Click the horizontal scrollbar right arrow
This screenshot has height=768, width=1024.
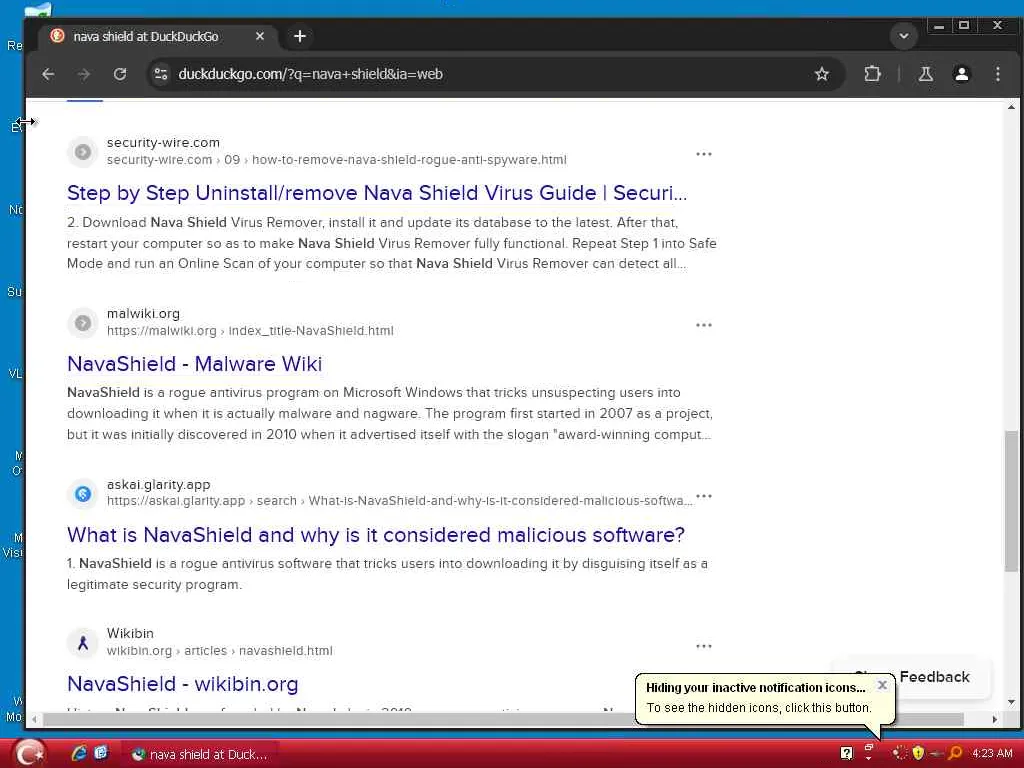(x=994, y=719)
